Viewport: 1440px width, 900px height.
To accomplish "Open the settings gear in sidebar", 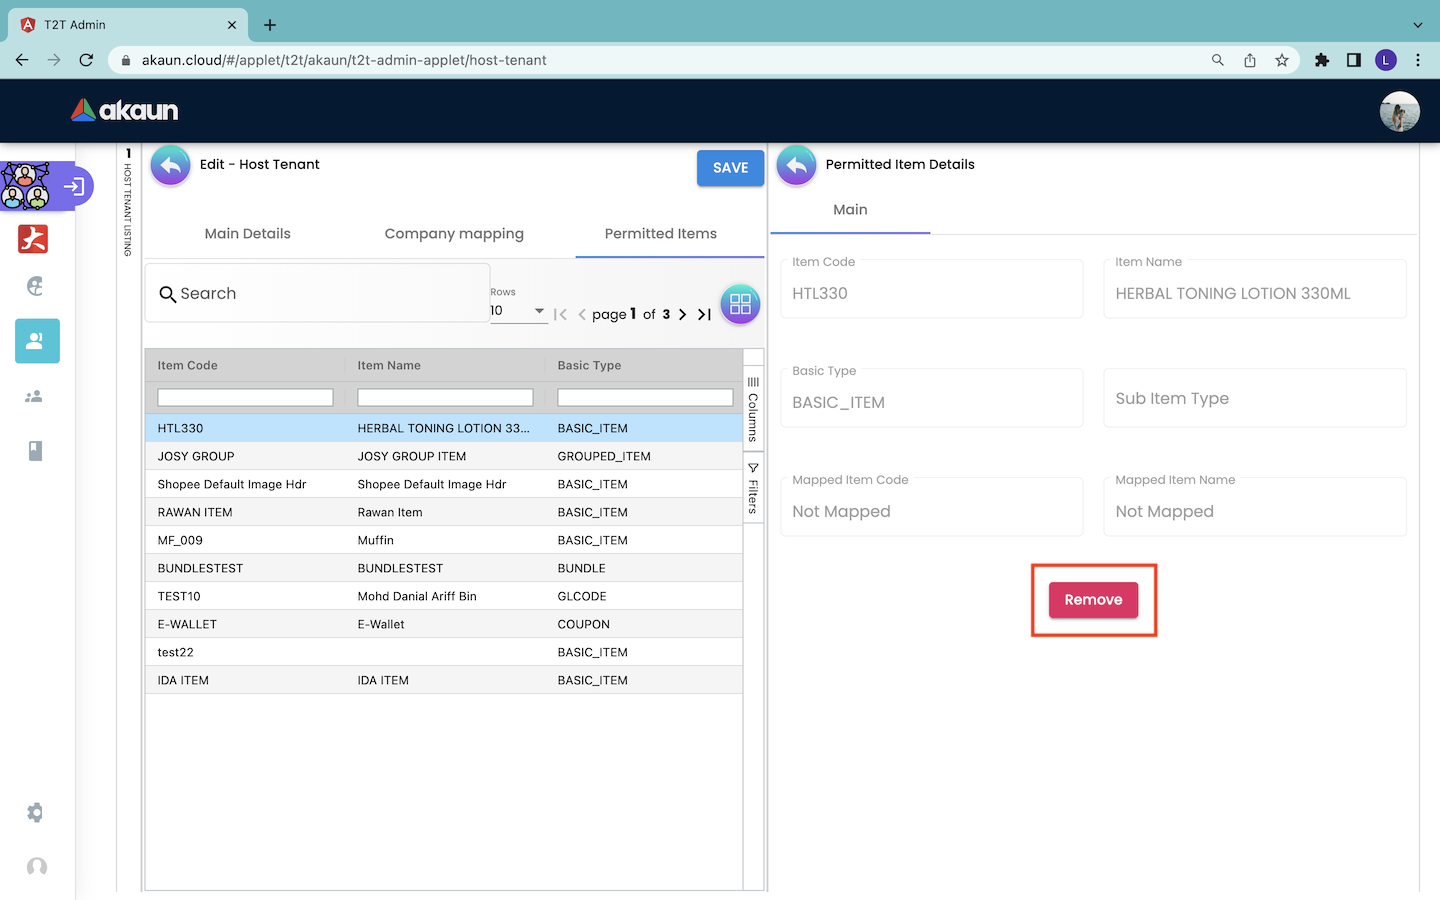I will [x=36, y=813].
